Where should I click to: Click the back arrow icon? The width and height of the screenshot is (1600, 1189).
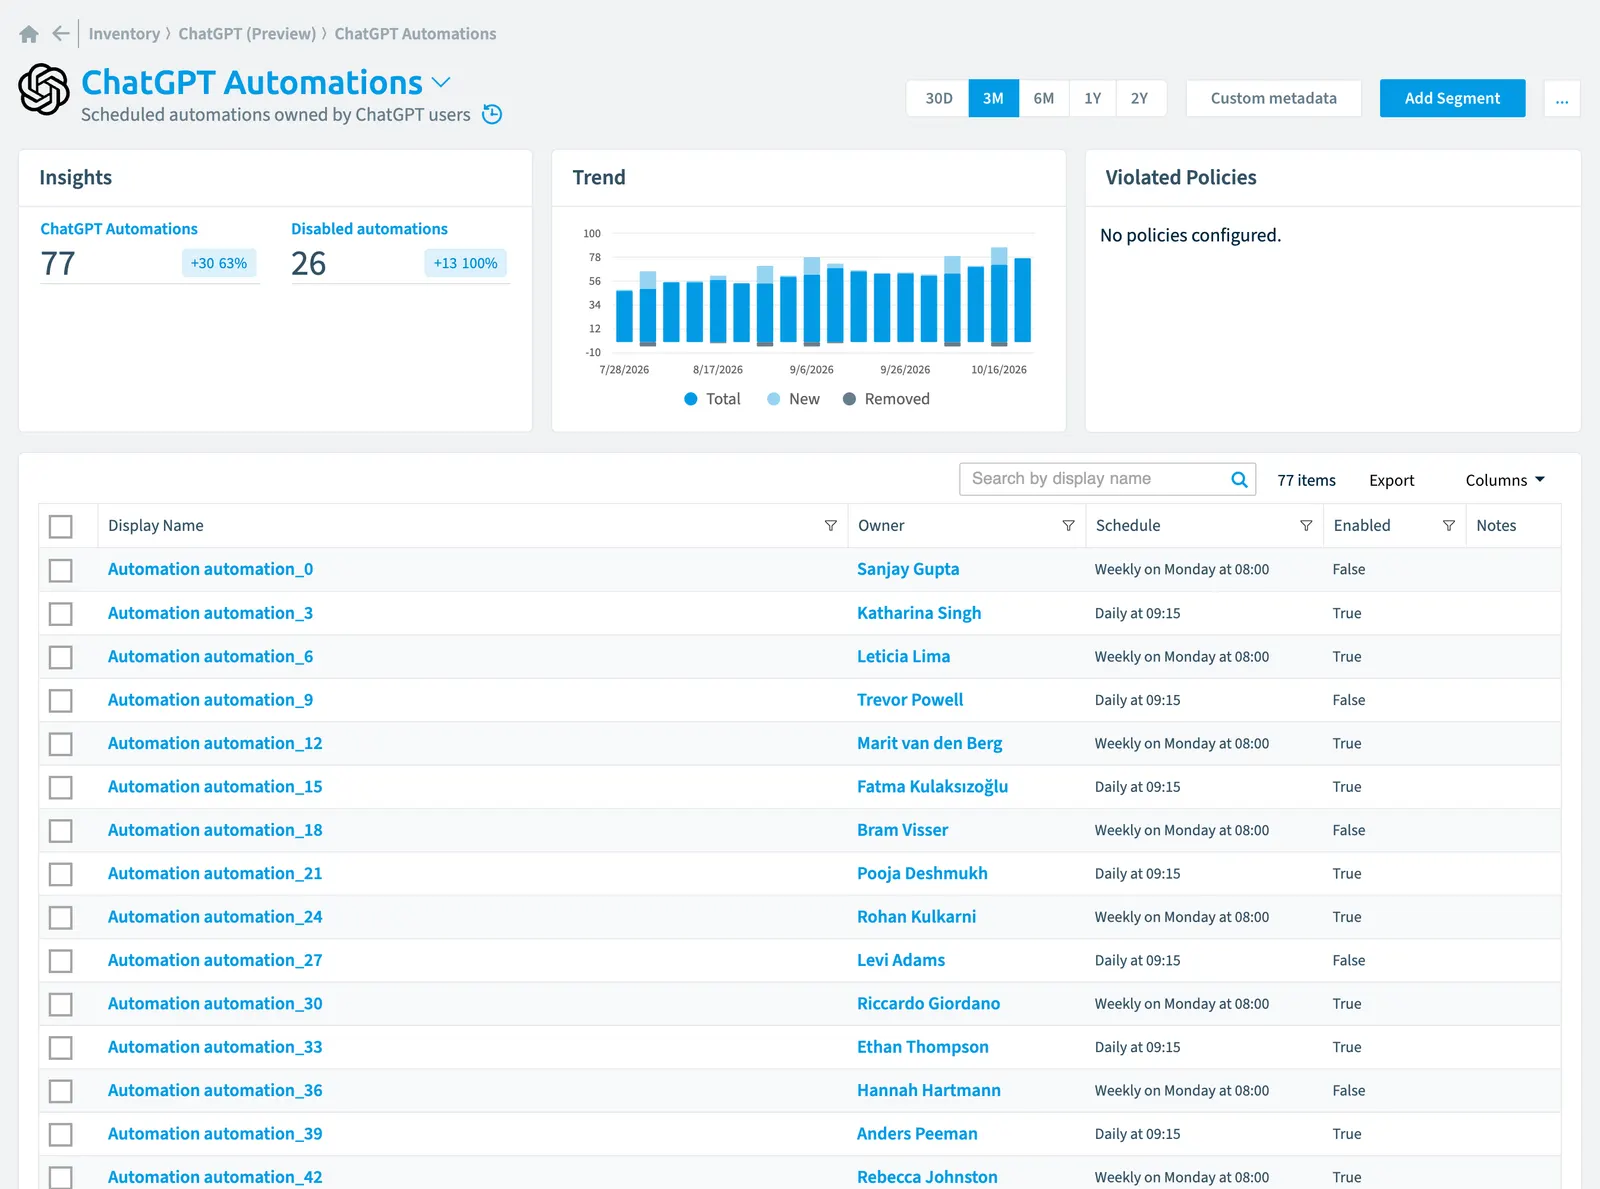[61, 33]
